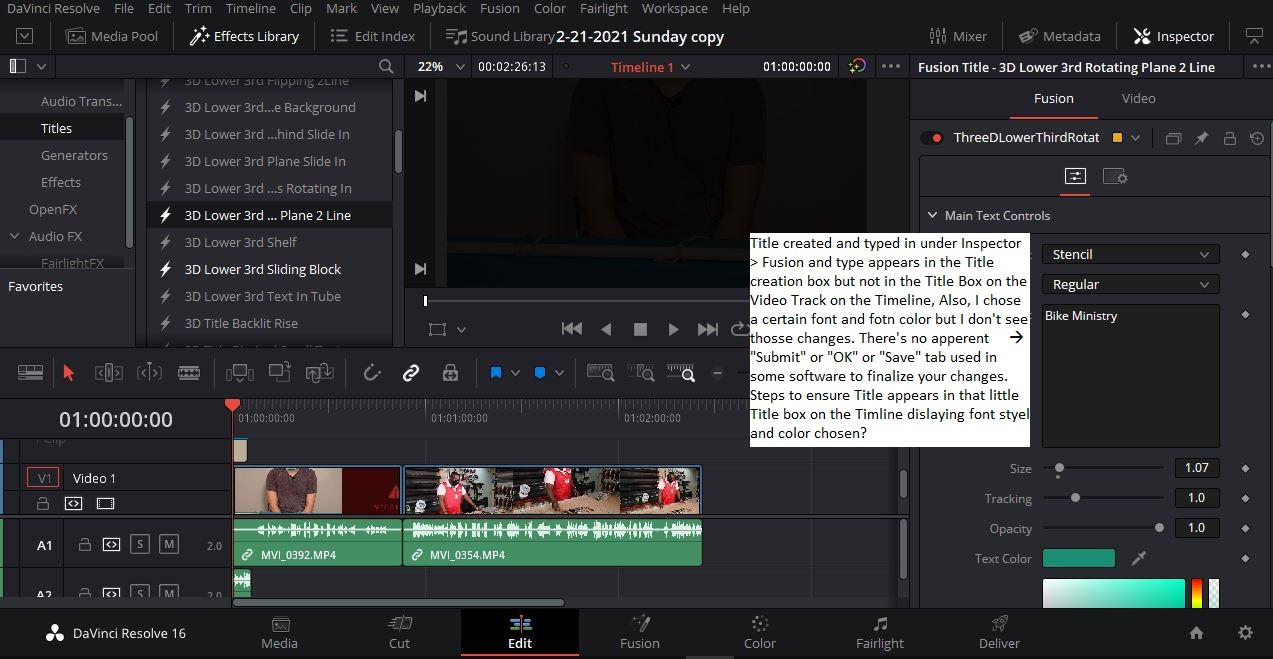
Task: Open Timeline View Options icon
Action: point(31,373)
